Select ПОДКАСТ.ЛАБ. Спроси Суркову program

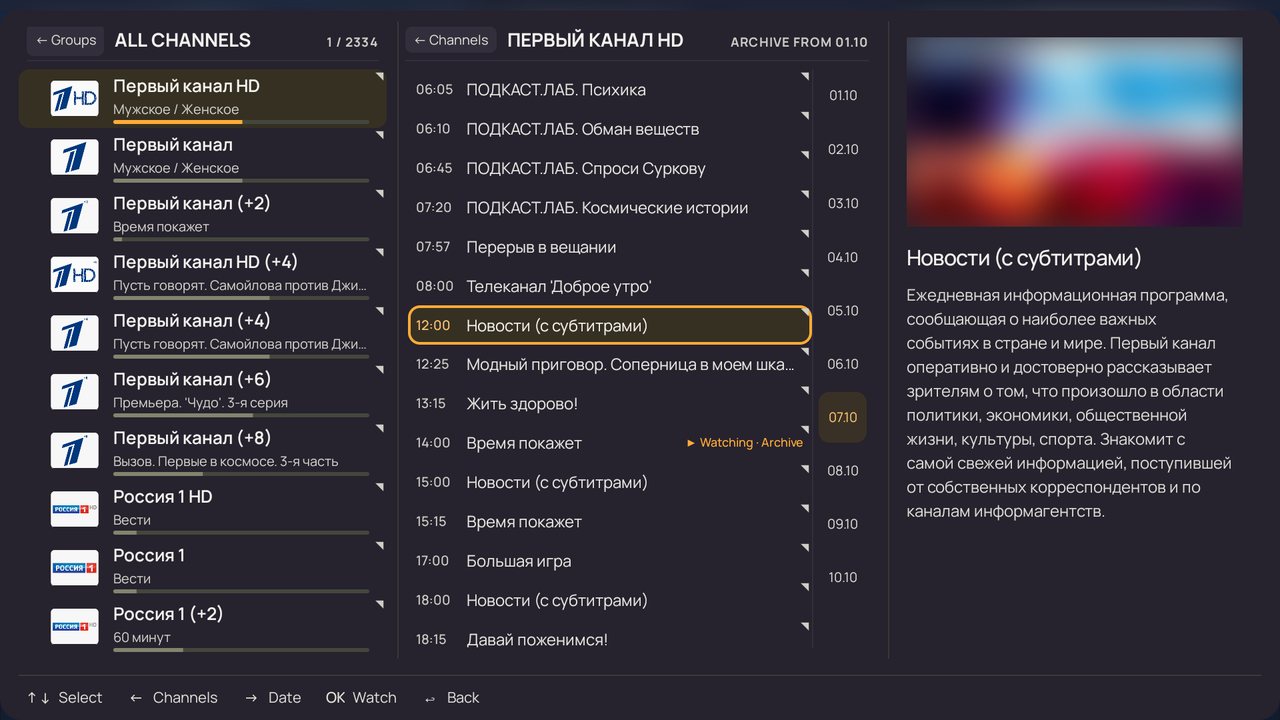[610, 169]
